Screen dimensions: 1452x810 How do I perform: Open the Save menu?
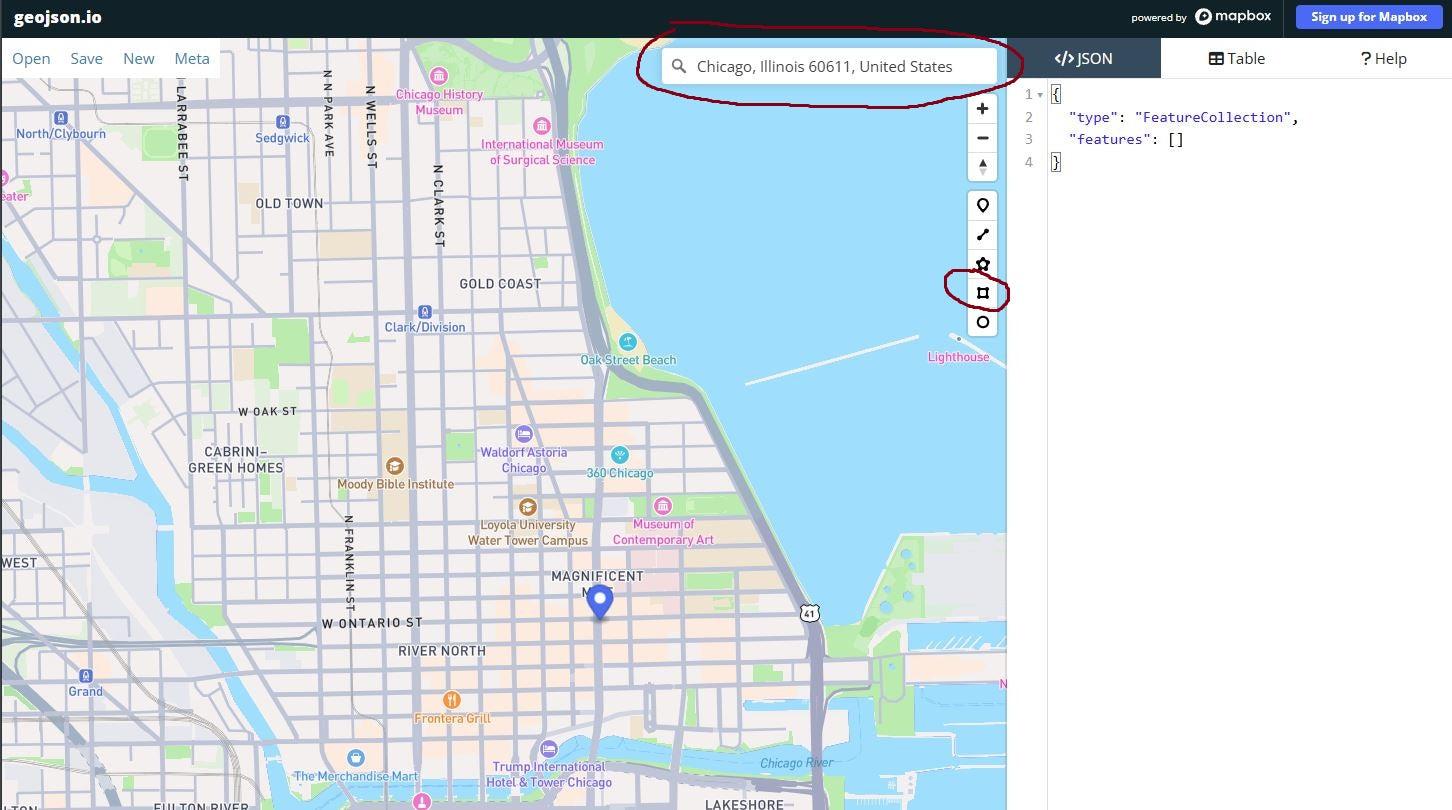tap(86, 59)
